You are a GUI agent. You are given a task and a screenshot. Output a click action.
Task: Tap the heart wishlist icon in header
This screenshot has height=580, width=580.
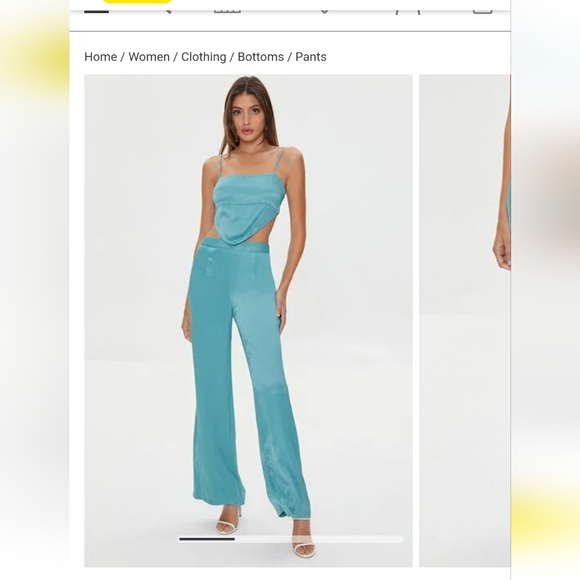(x=324, y=10)
